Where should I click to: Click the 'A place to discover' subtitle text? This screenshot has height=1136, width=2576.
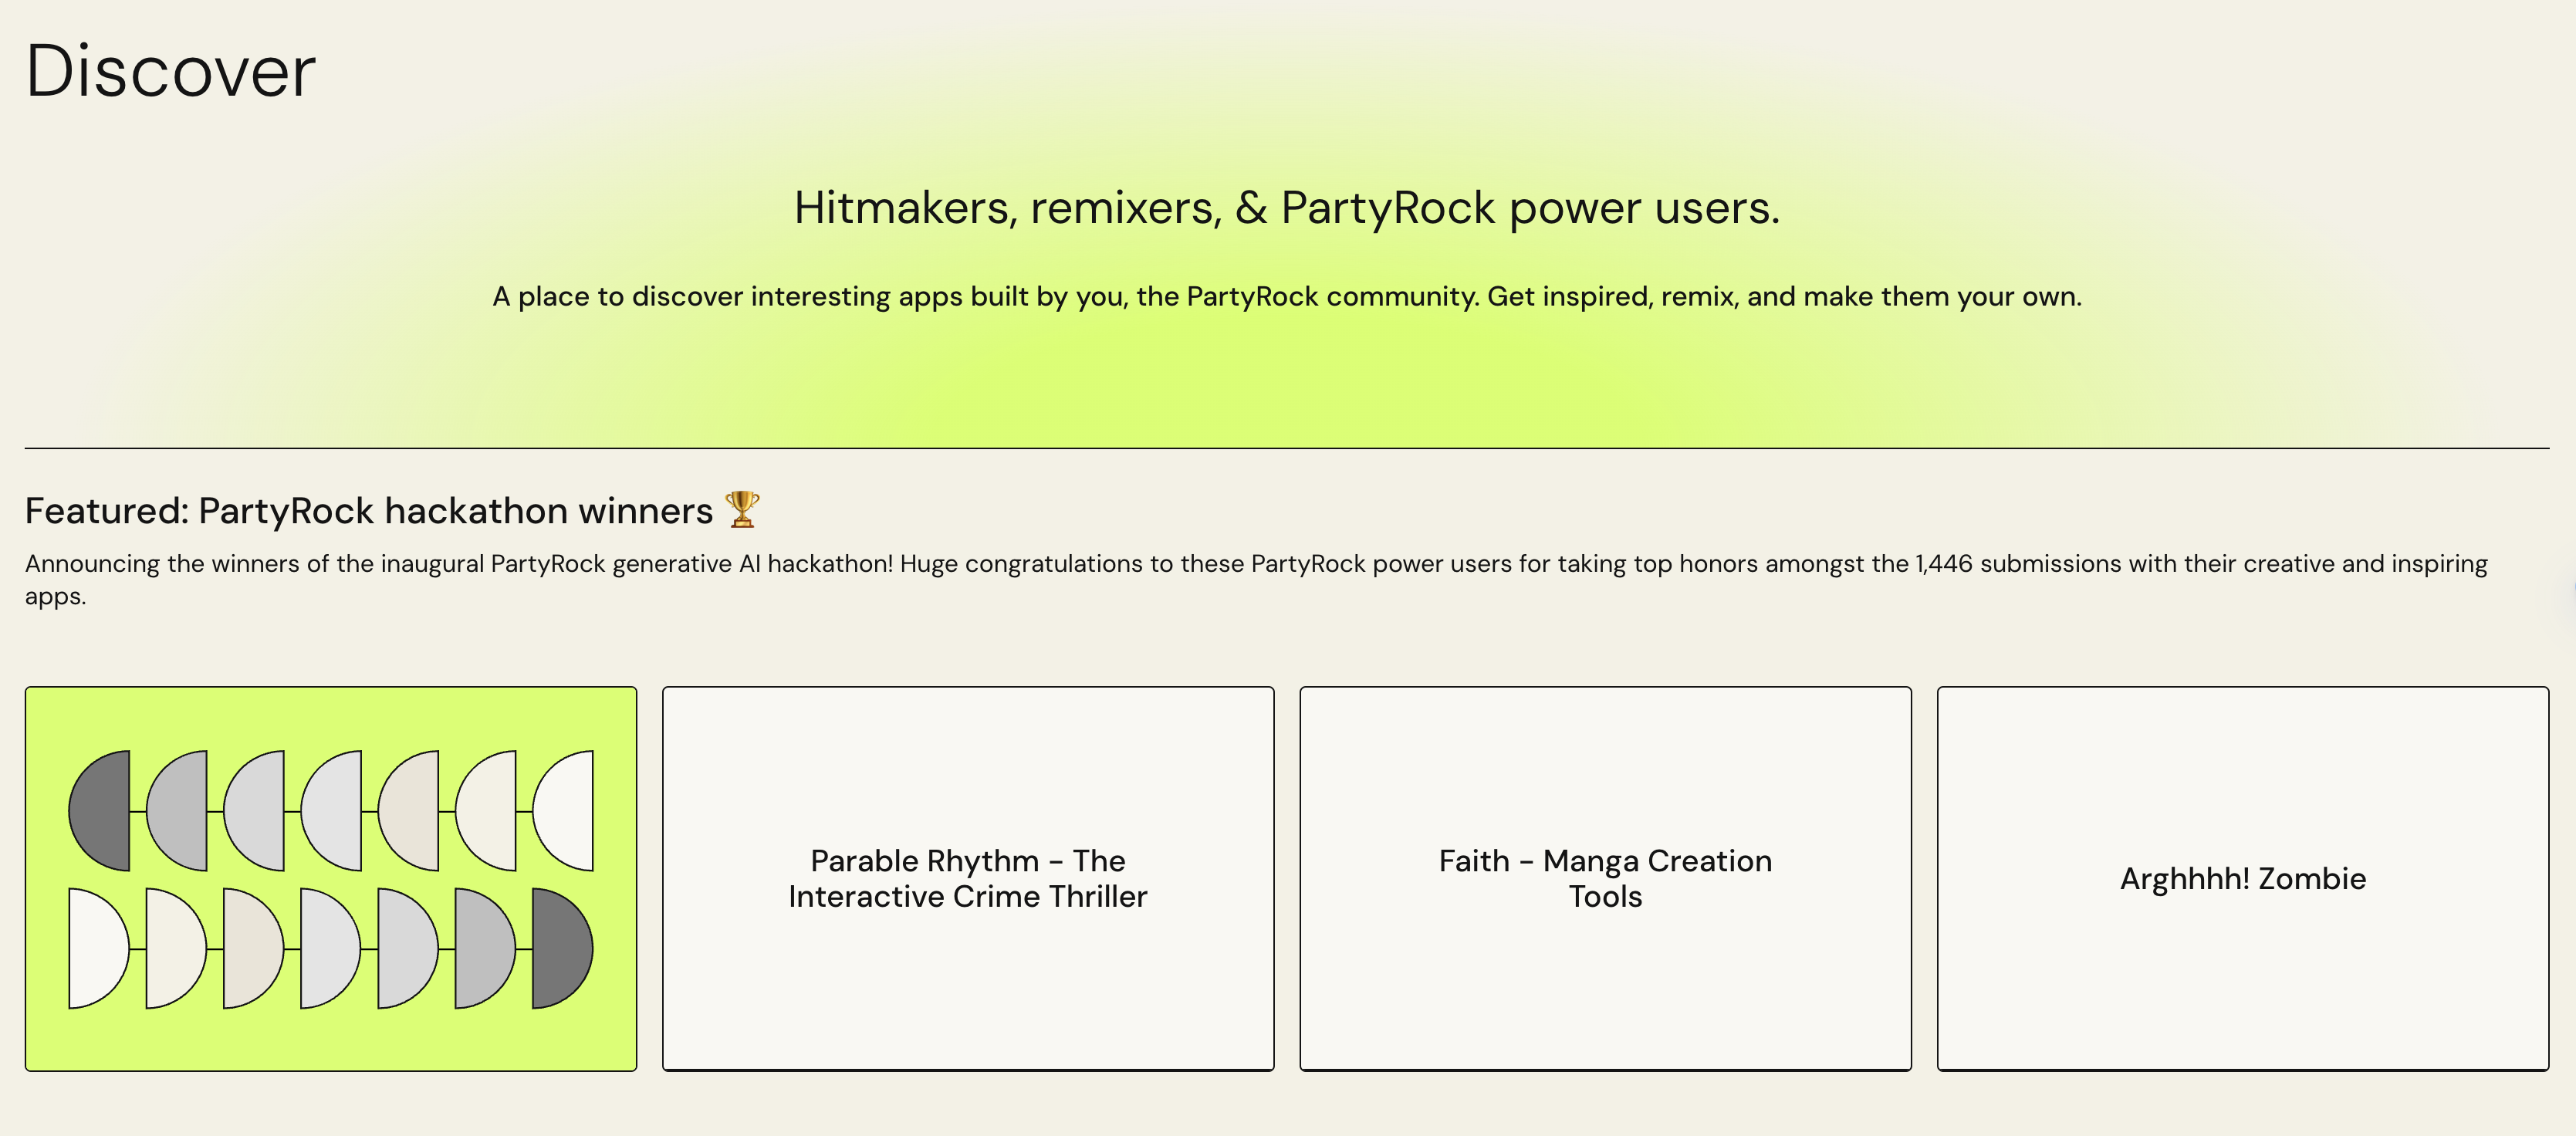pos(1286,297)
